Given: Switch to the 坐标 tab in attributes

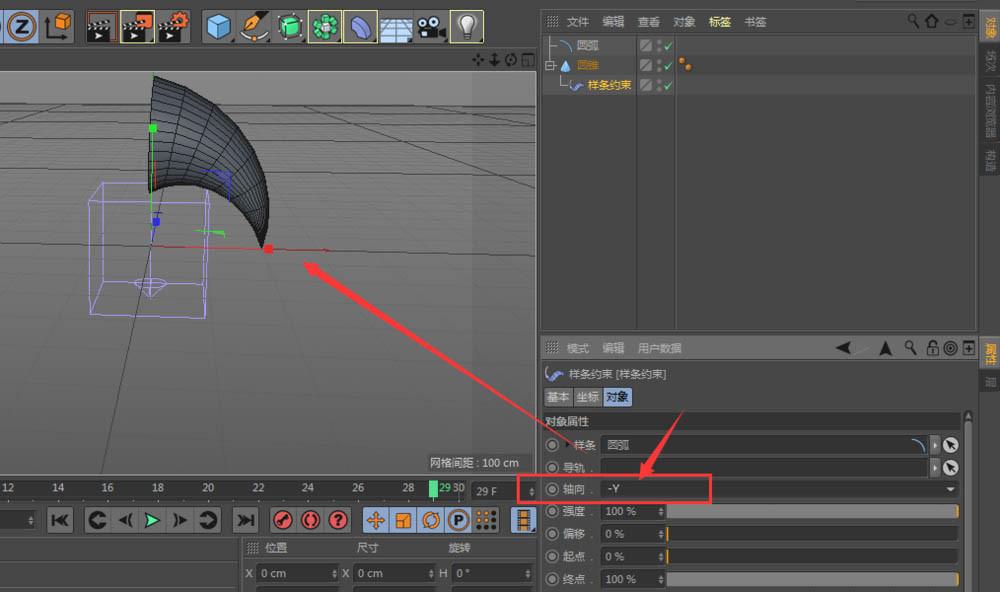Looking at the screenshot, I should point(589,397).
